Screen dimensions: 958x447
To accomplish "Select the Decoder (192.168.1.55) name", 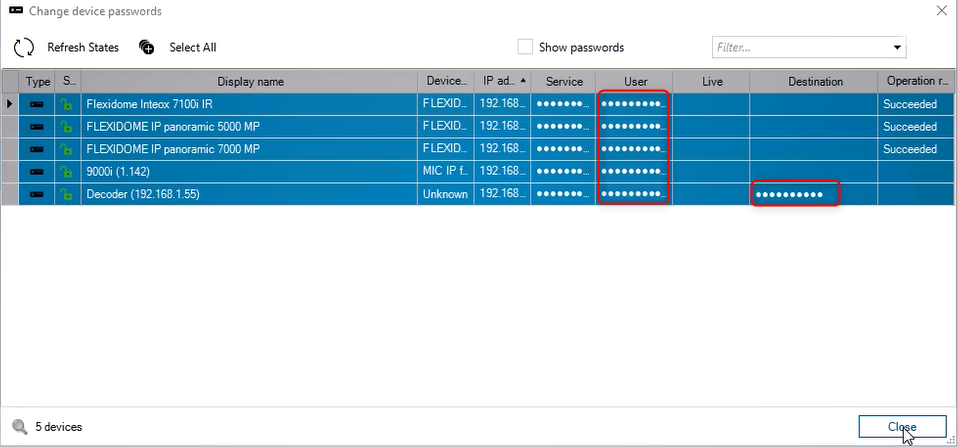I will click(143, 194).
